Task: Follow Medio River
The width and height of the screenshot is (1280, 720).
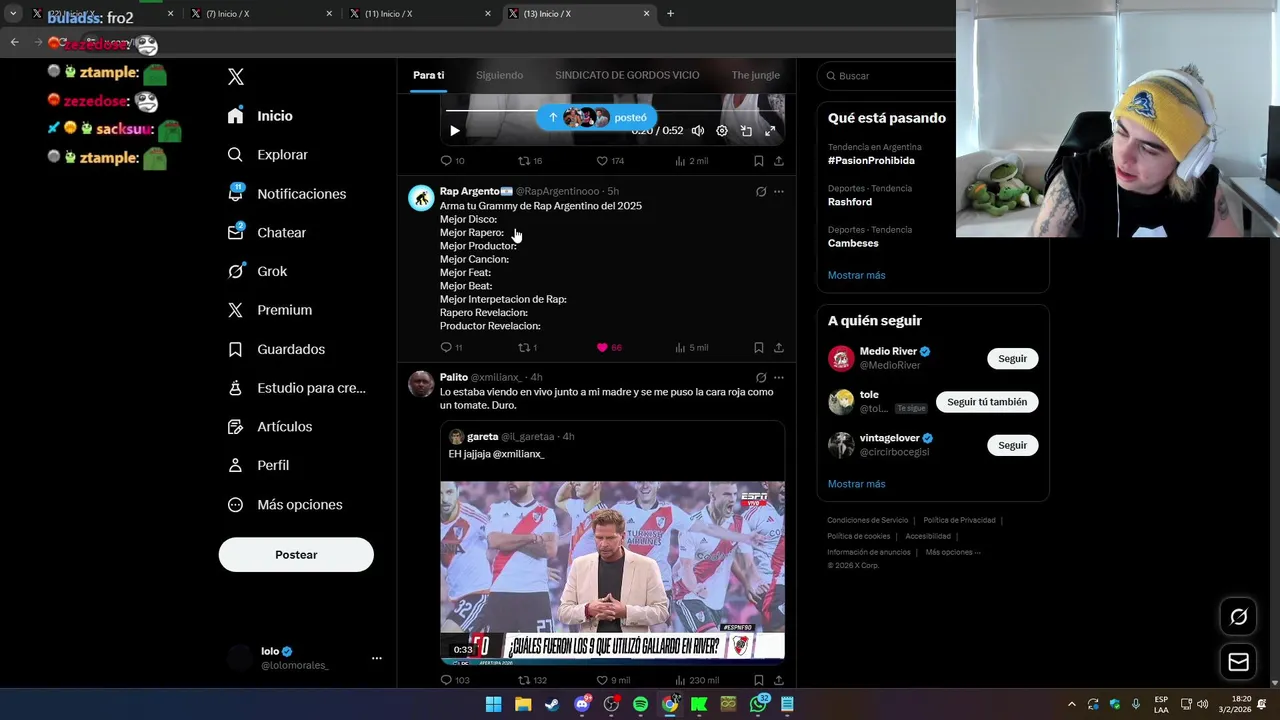Action: [1012, 358]
